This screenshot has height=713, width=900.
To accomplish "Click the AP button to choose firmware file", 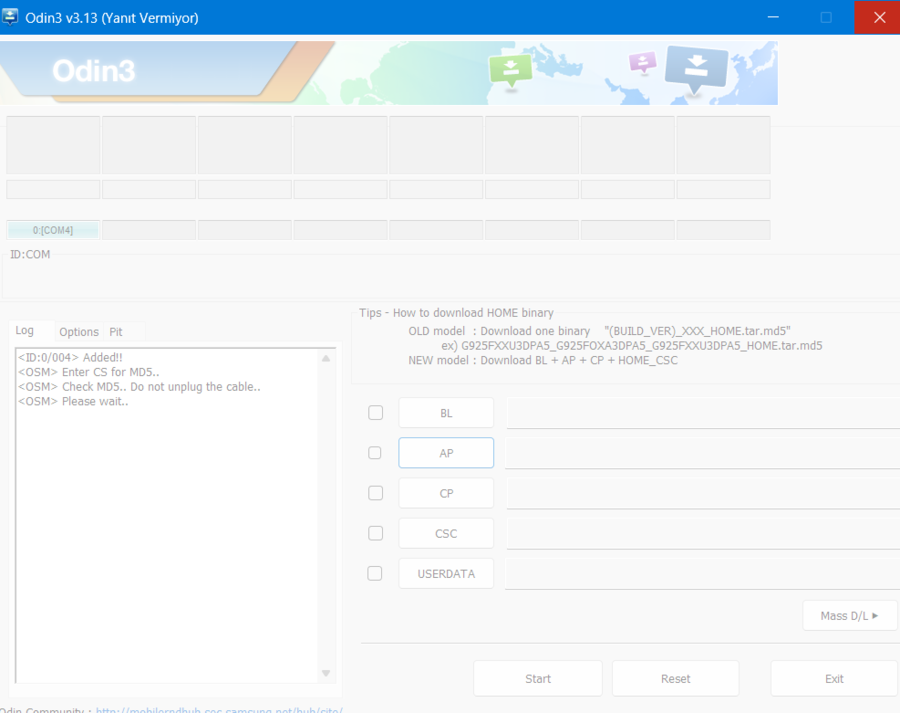I will 446,453.
